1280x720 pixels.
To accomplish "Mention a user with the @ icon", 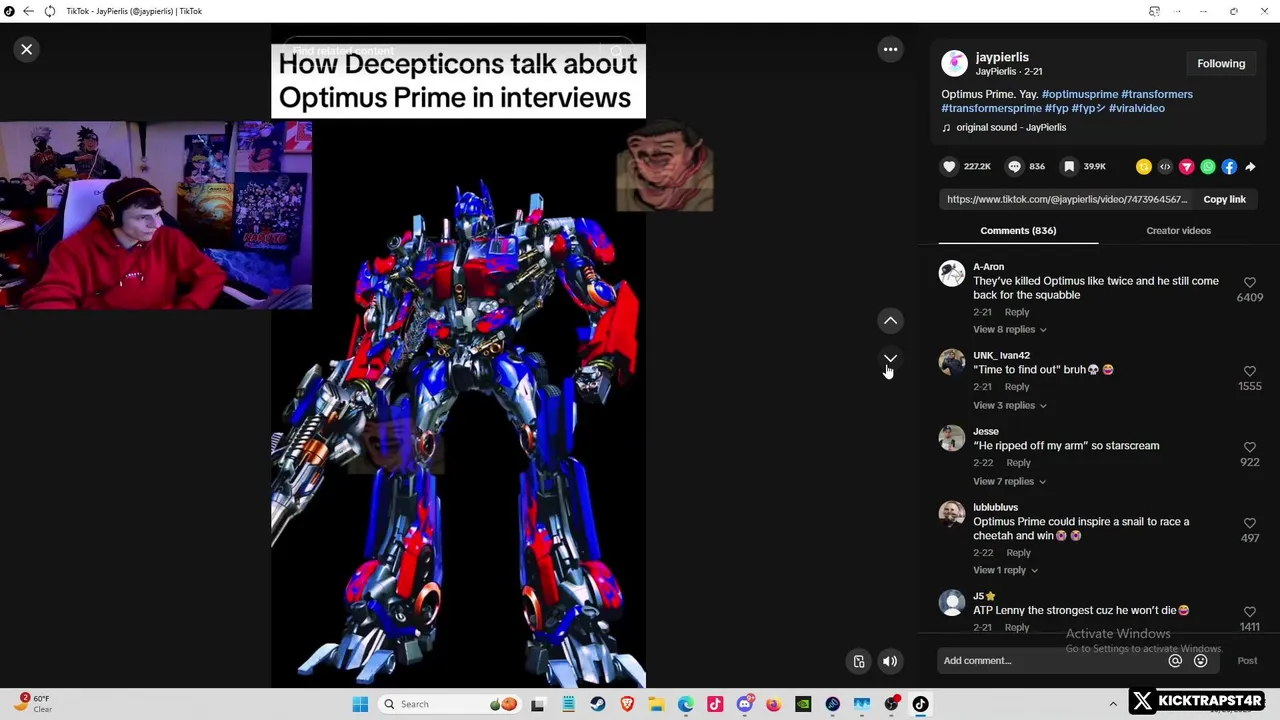I will [1175, 660].
